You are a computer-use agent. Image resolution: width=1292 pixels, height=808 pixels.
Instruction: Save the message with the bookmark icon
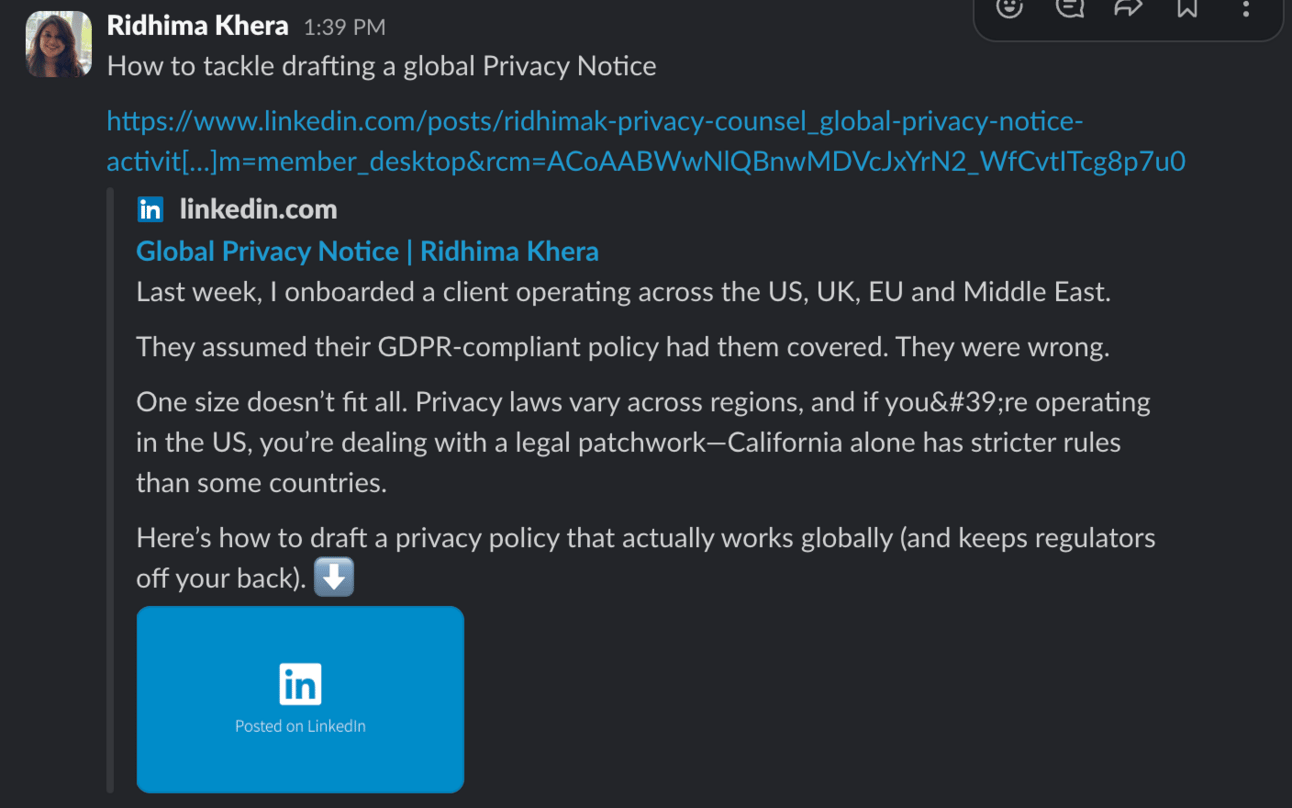[x=1187, y=8]
